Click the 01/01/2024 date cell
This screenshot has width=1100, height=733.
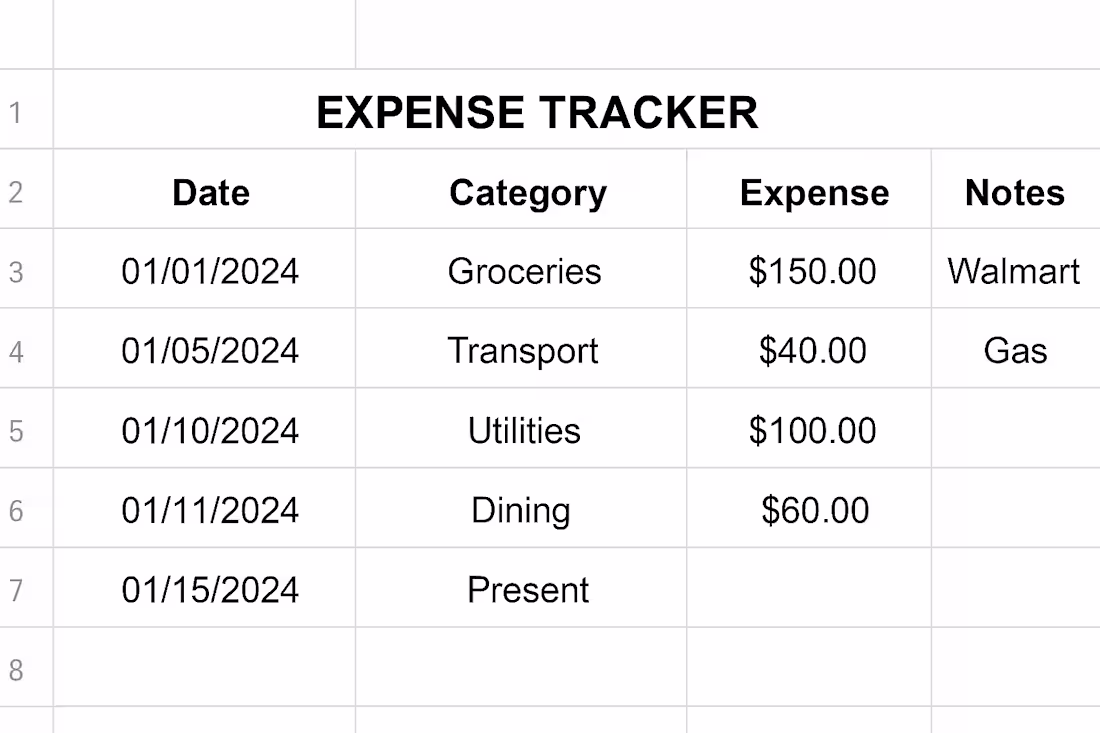tap(210, 271)
